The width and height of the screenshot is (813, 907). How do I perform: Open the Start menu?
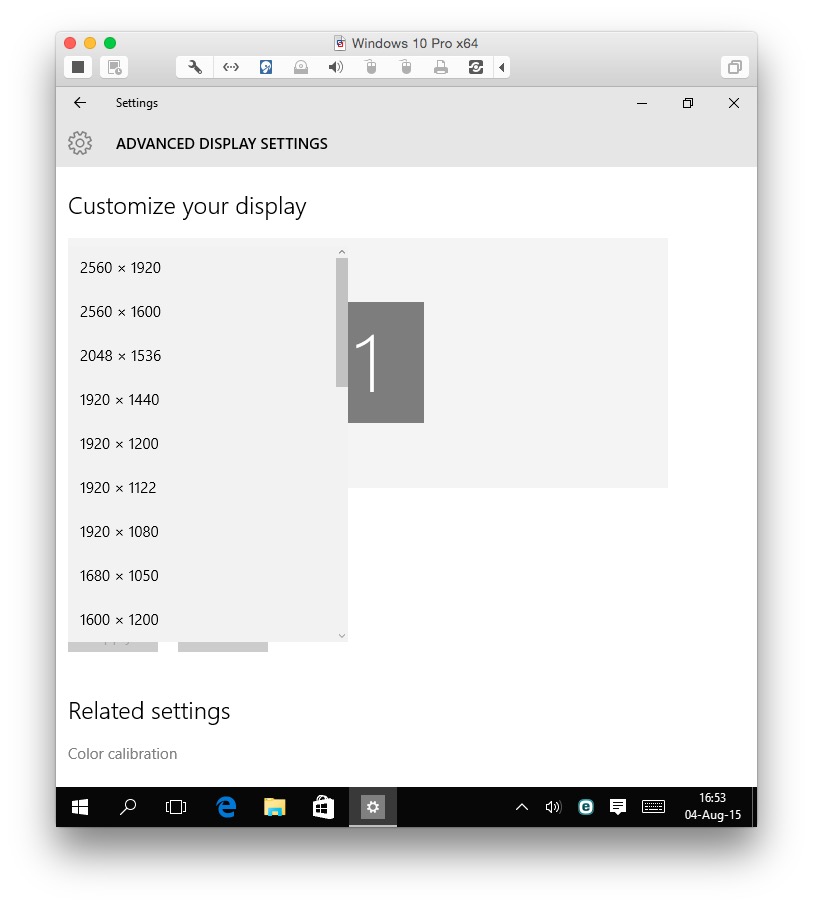pyautogui.click(x=79, y=807)
